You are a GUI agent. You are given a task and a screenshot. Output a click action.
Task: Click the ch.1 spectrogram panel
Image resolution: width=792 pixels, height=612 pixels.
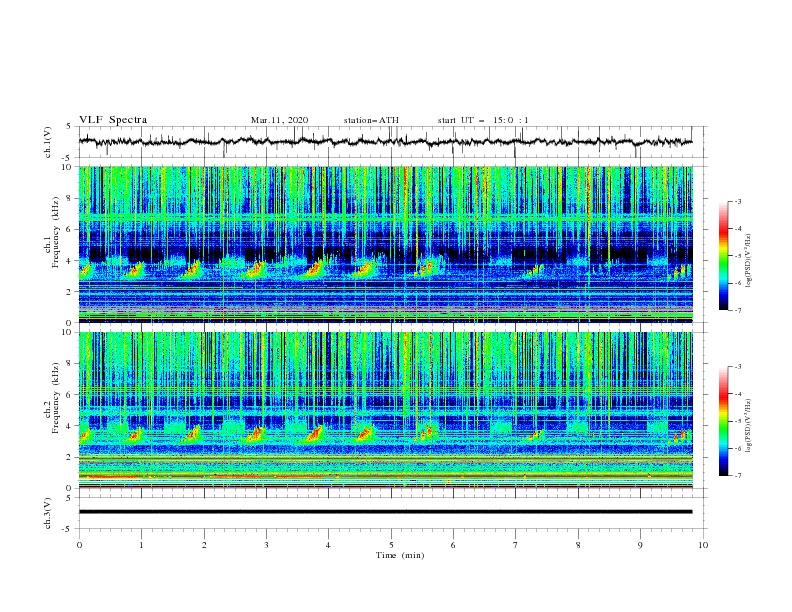(385, 244)
